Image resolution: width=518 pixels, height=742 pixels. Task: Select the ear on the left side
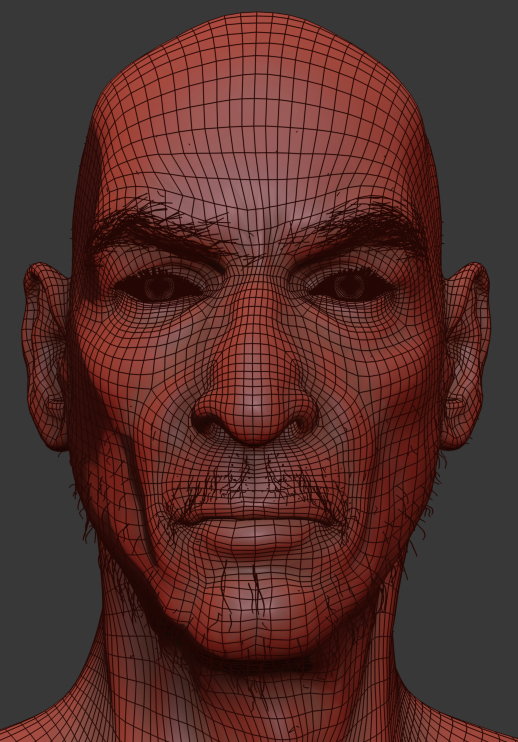pyautogui.click(x=45, y=355)
